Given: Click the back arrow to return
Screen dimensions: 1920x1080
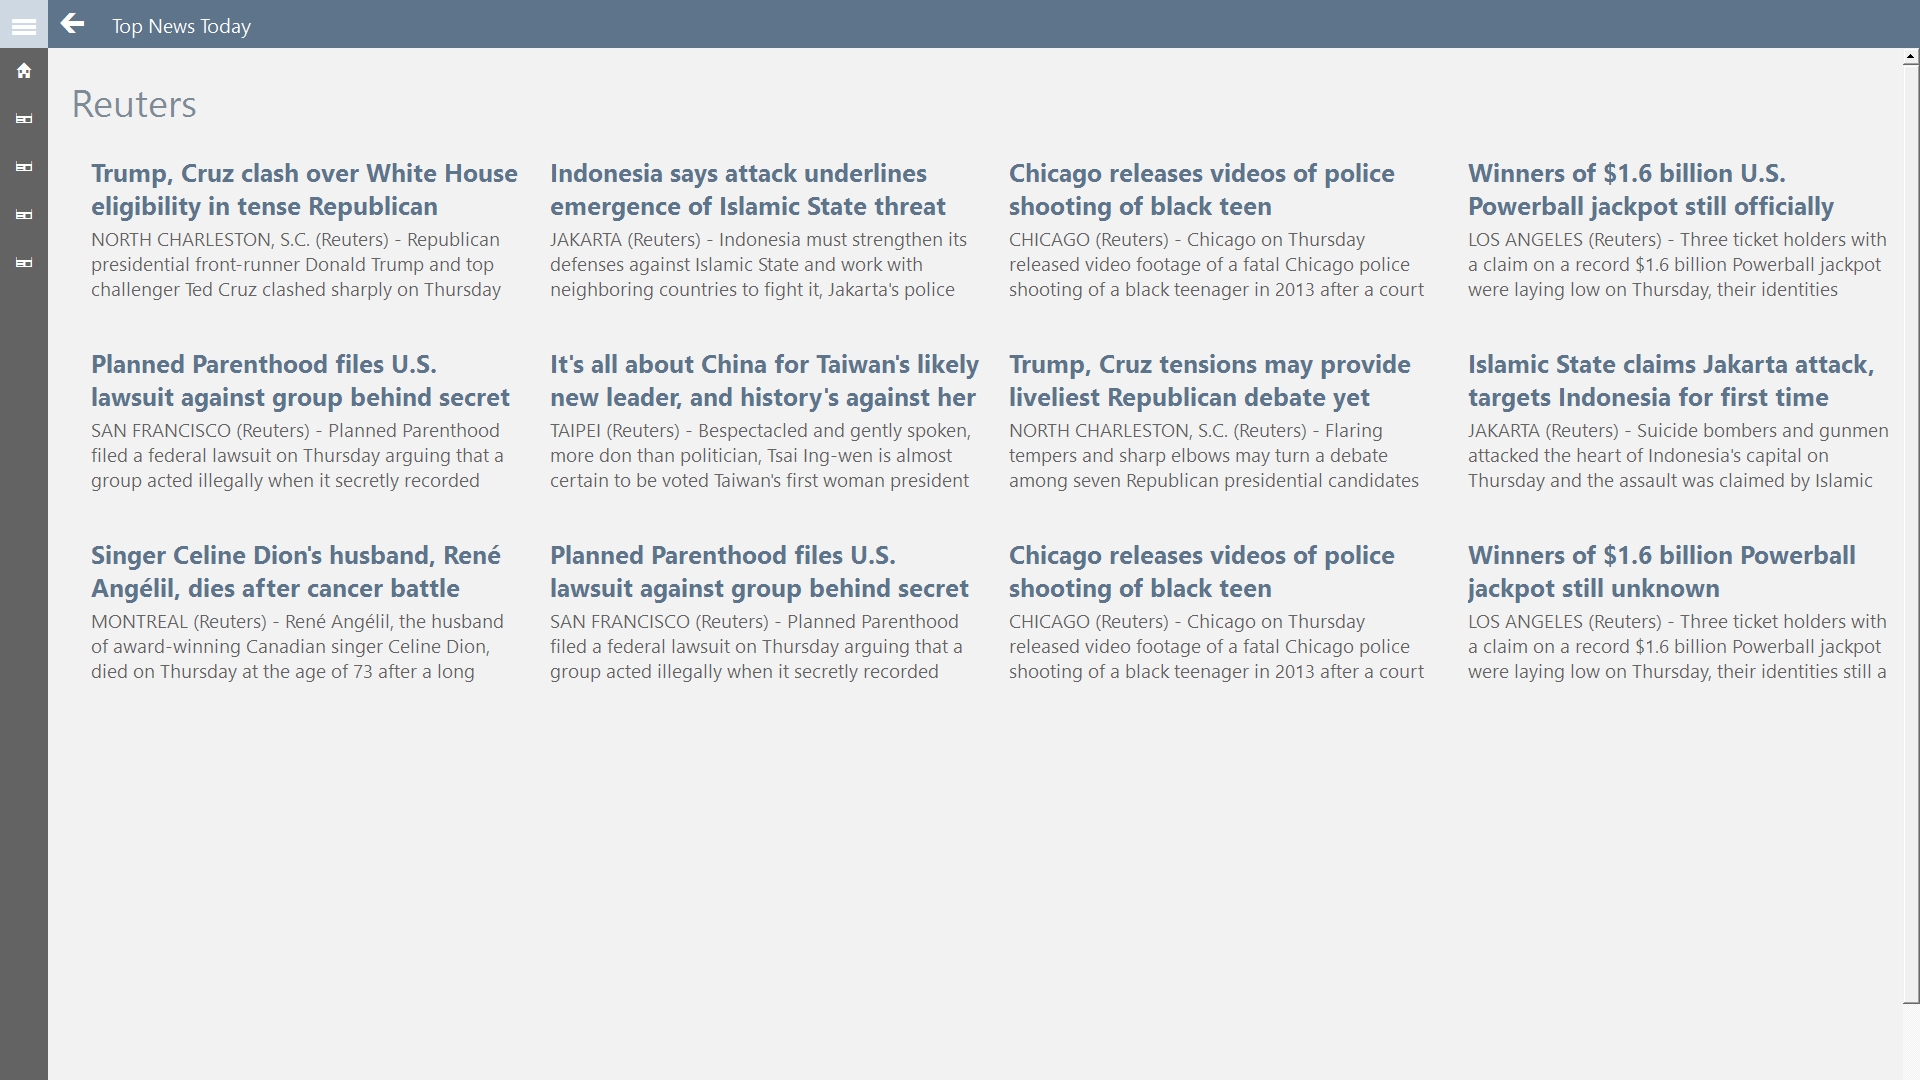Looking at the screenshot, I should [72, 24].
